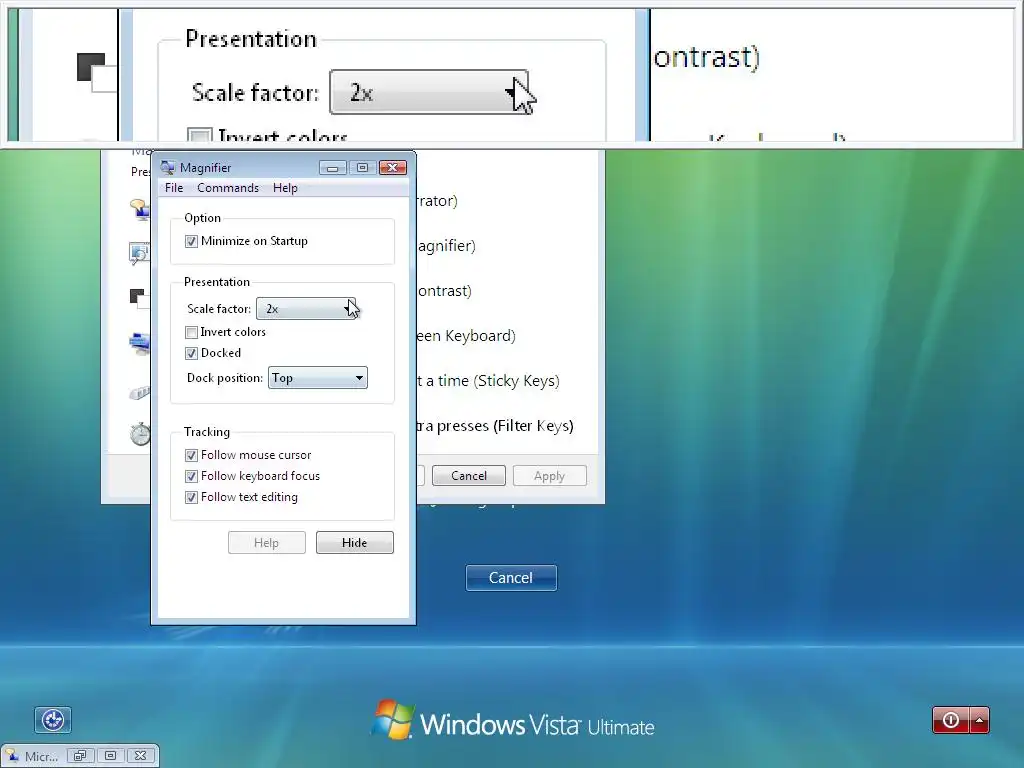Click Apply in Ease of Access dialog
This screenshot has height=768, width=1024.
(549, 475)
